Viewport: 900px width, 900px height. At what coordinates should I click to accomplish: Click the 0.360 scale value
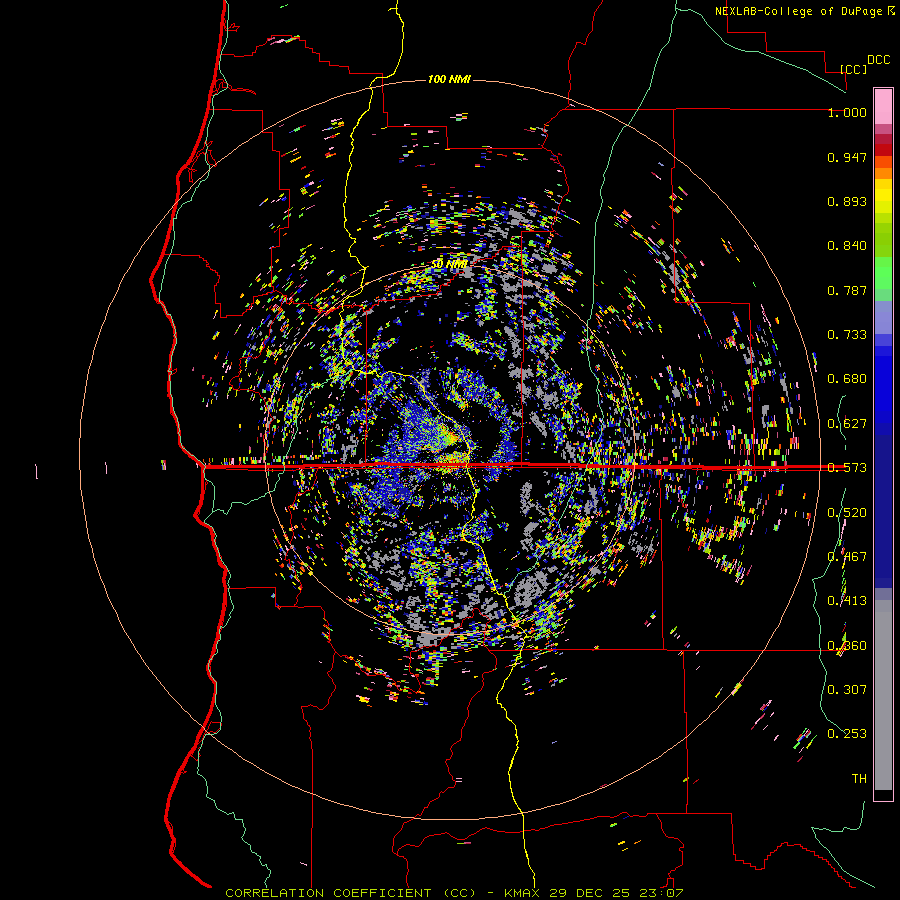click(847, 646)
